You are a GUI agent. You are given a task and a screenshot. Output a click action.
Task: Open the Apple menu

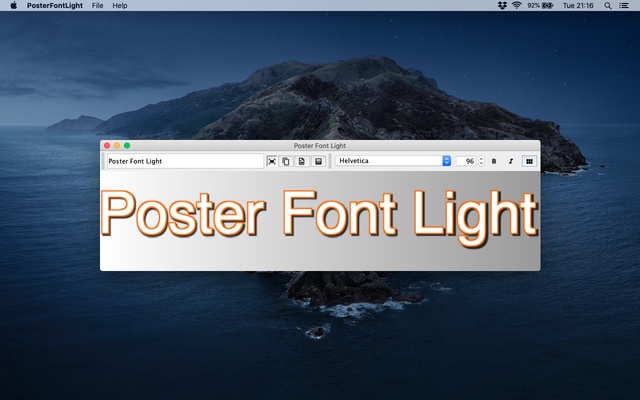(13, 5)
